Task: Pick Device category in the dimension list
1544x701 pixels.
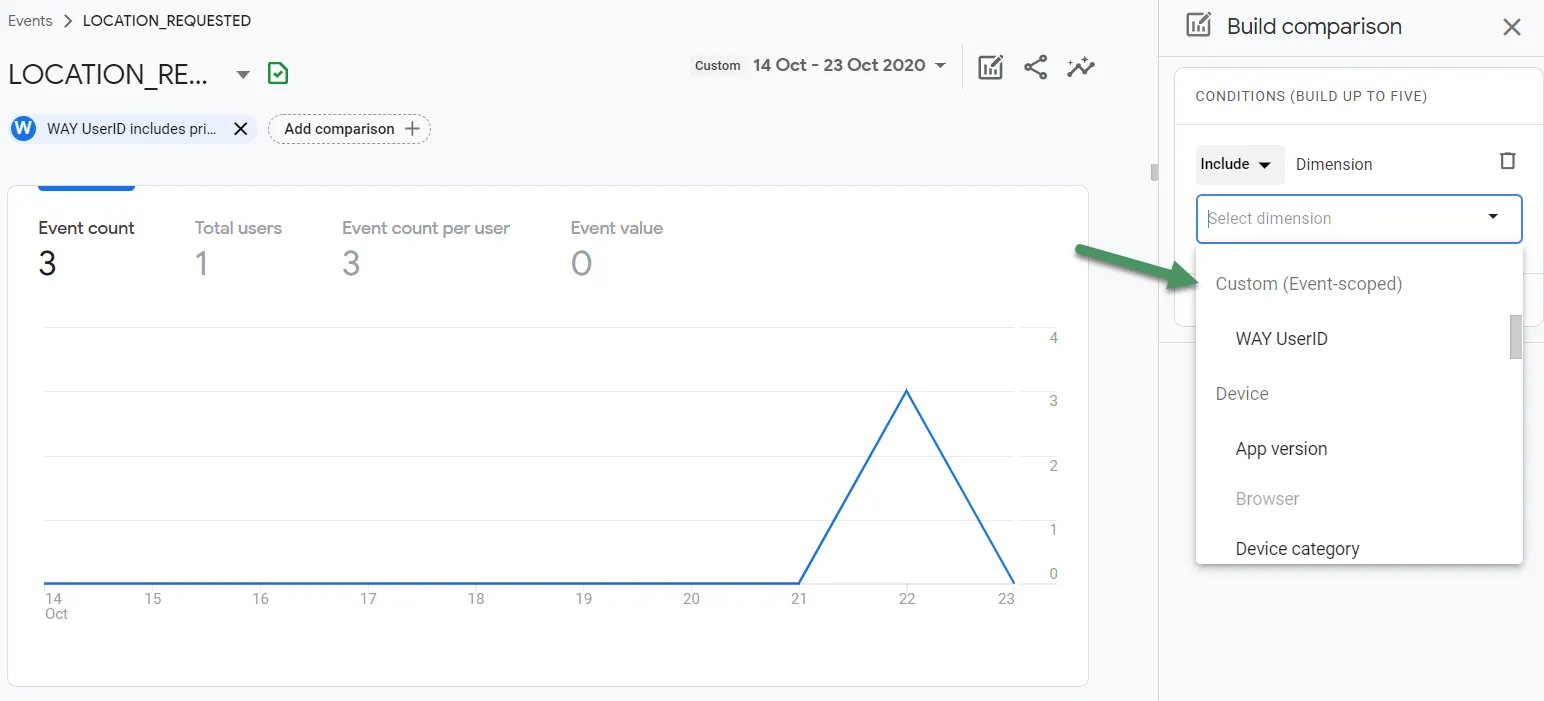Action: coord(1297,548)
